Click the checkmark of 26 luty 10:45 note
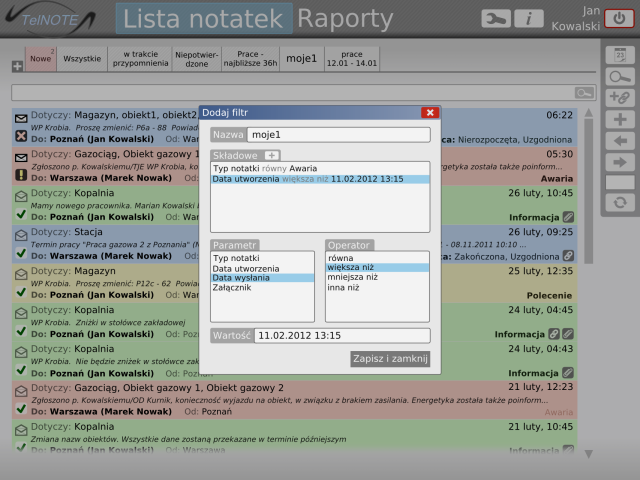Viewport: 640px width, 480px height. point(21,214)
